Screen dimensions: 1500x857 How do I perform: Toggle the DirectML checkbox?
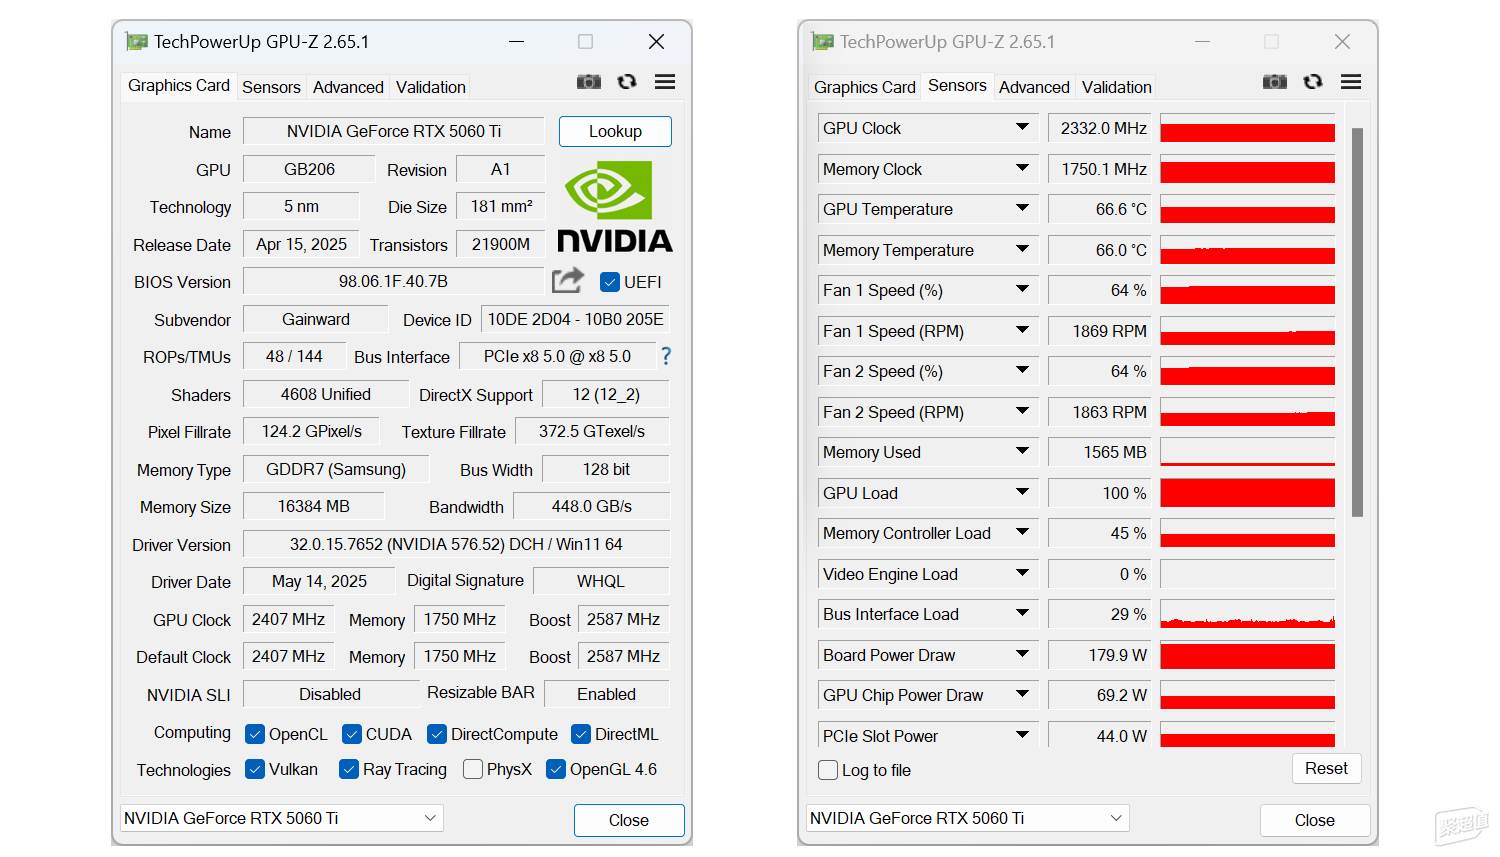(581, 734)
